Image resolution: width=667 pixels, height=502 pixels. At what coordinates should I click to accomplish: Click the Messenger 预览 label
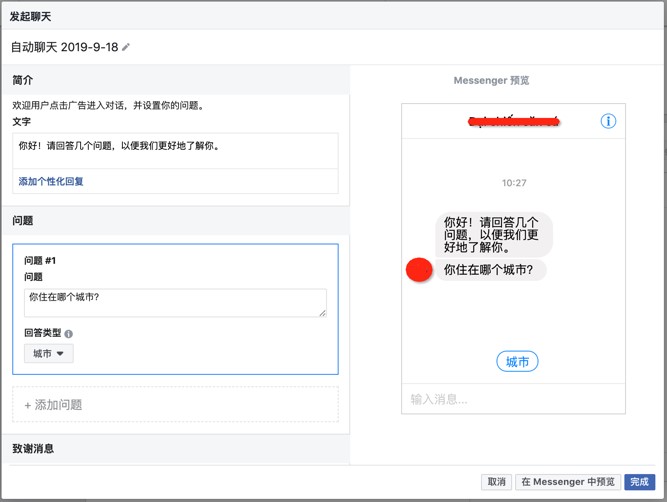(x=491, y=80)
